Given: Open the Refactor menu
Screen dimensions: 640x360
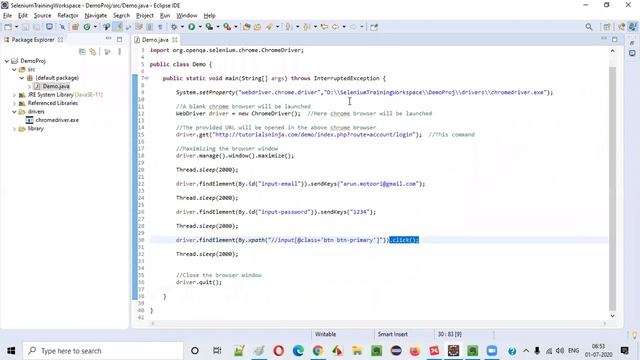Looking at the screenshot, I should tap(68, 16).
